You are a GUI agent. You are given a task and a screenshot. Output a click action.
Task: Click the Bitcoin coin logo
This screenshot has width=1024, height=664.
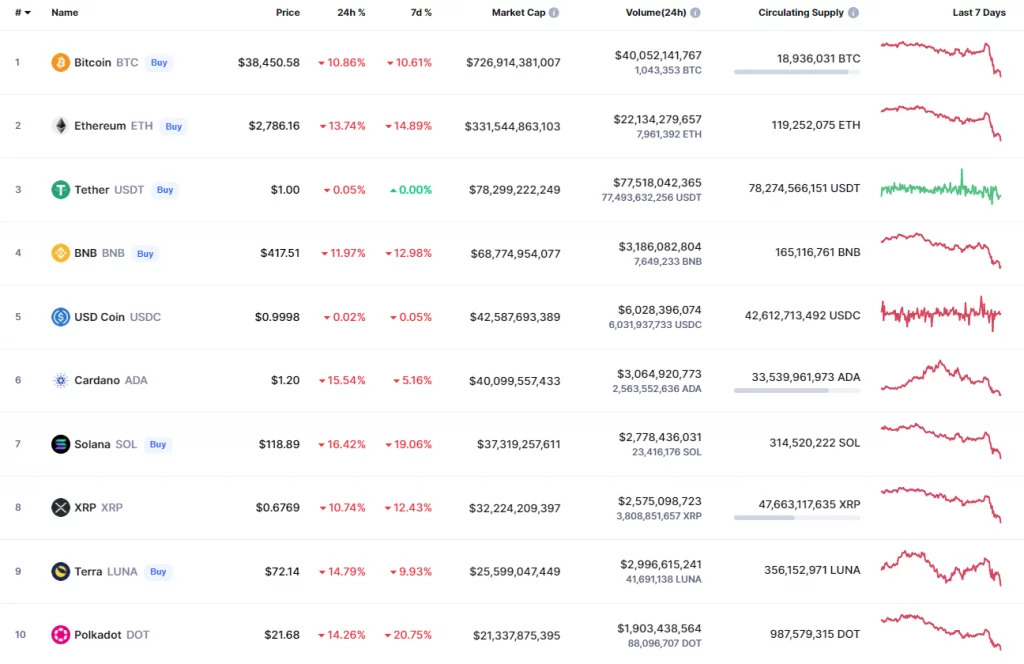click(59, 62)
